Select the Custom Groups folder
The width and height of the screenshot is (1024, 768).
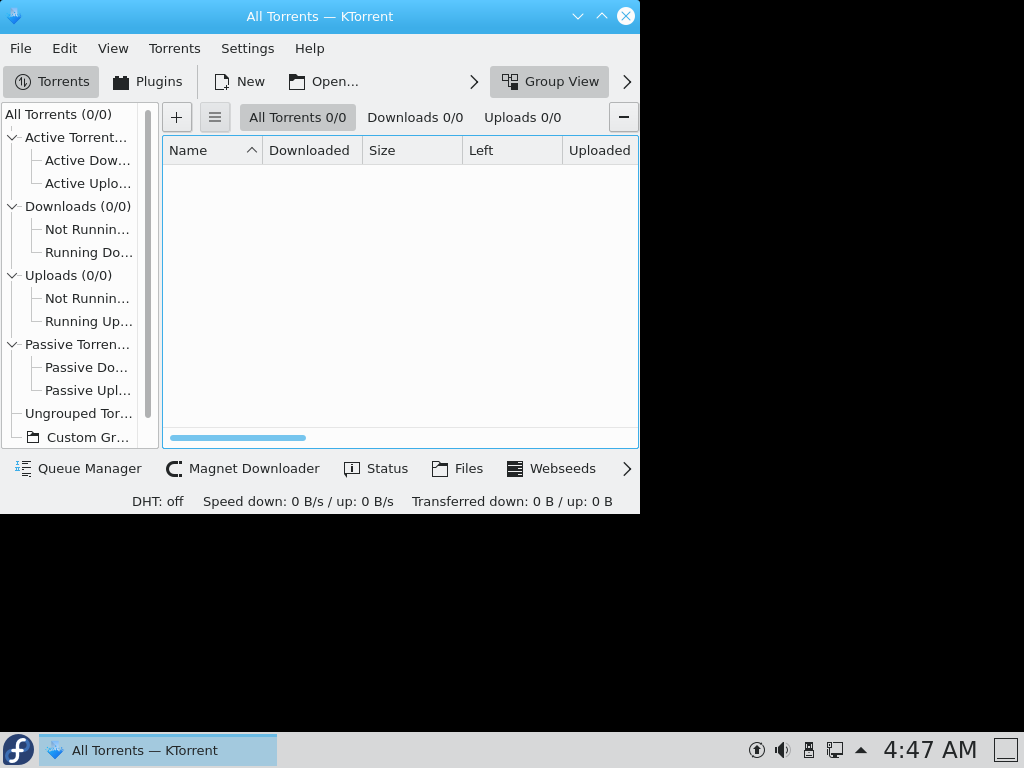point(78,438)
